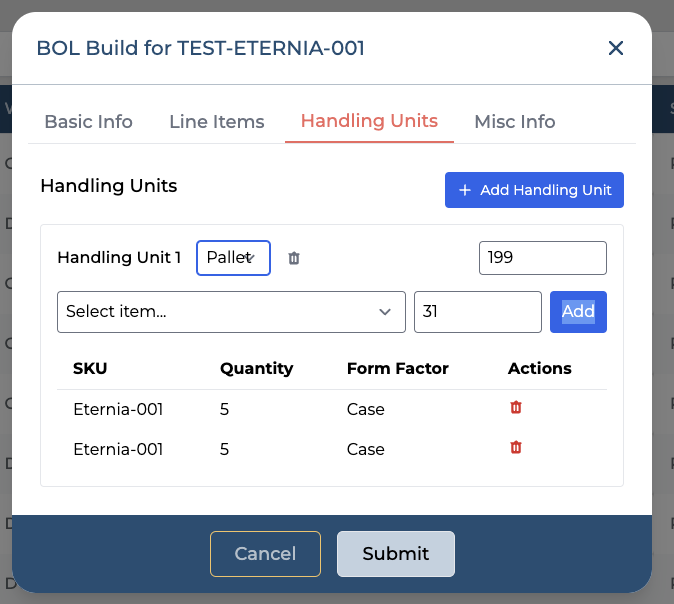
Task: Open the Line Items tab
Action: pos(216,122)
